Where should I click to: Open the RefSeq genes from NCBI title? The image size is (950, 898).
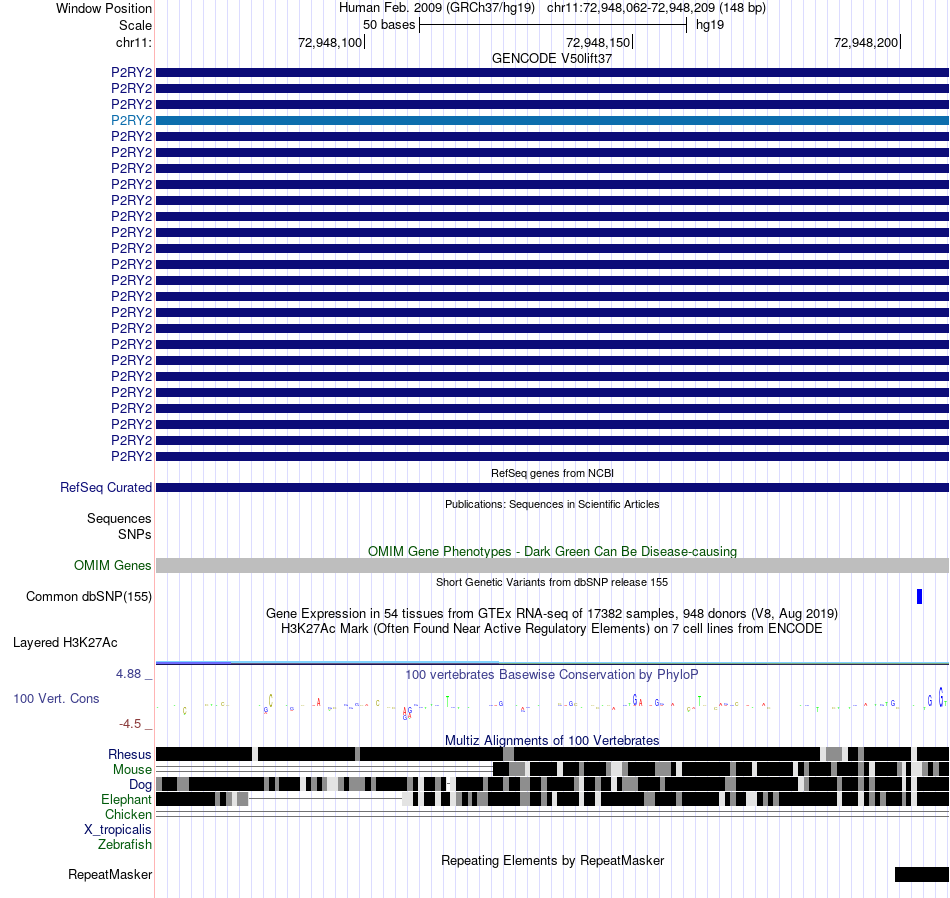pos(552,473)
